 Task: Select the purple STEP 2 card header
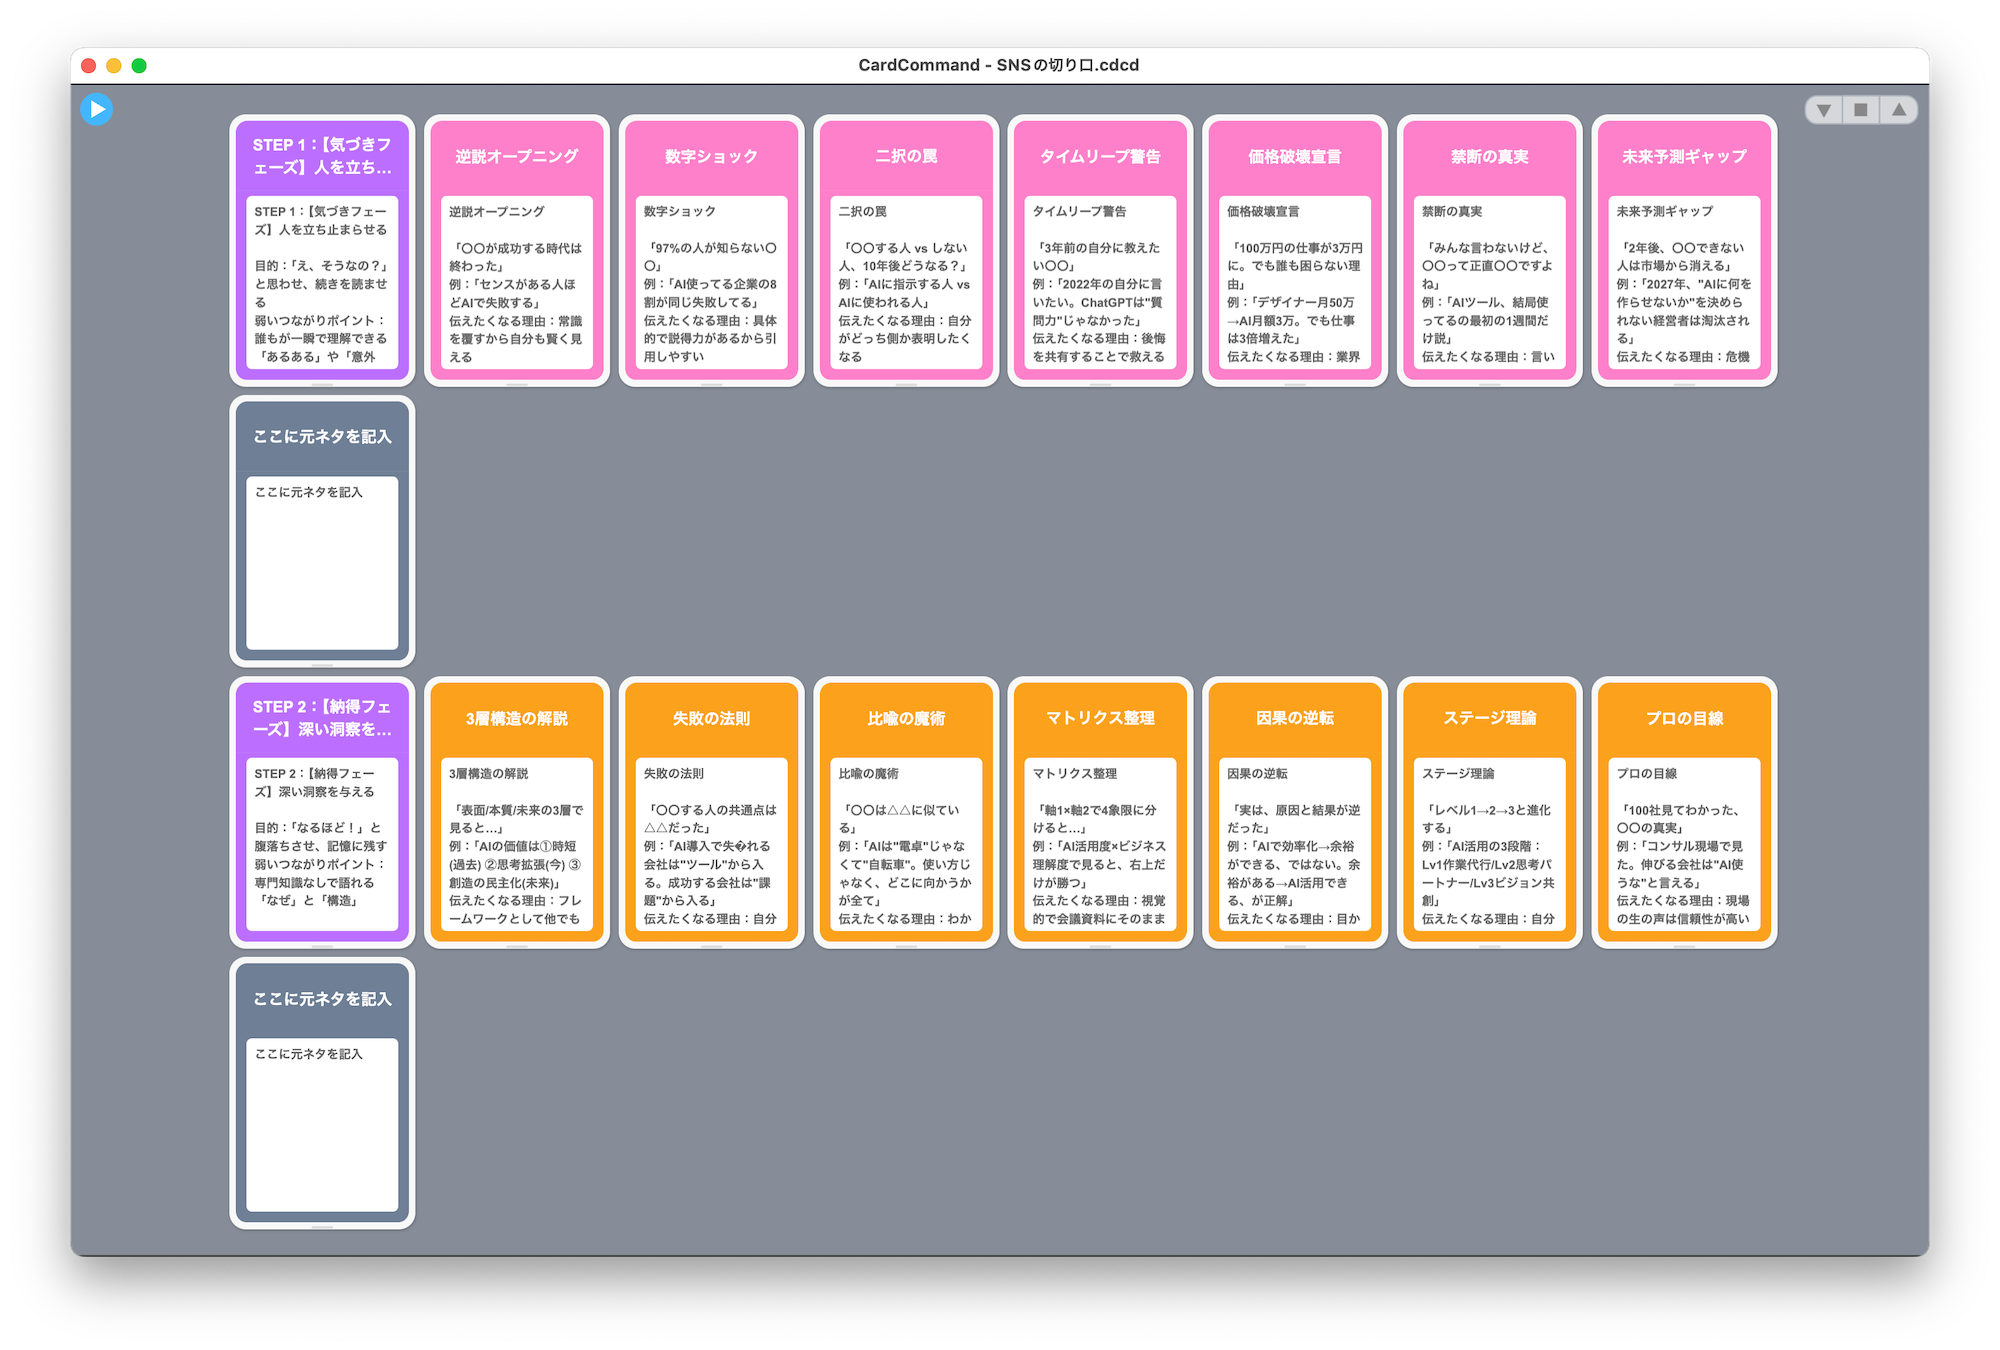[x=322, y=718]
